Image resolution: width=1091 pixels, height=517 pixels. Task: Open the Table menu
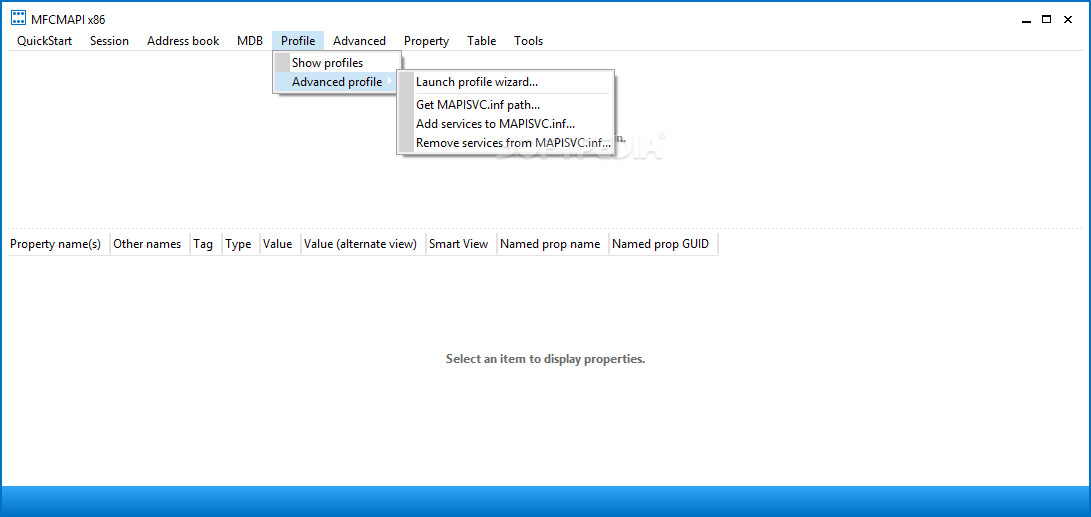481,41
